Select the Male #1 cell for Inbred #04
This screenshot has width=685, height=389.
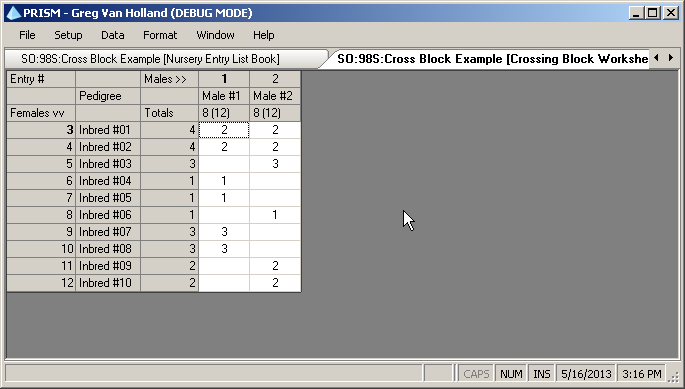[x=224, y=181]
